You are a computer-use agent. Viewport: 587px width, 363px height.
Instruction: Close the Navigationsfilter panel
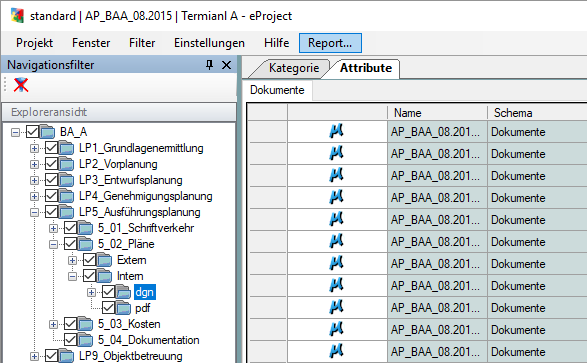(226, 65)
